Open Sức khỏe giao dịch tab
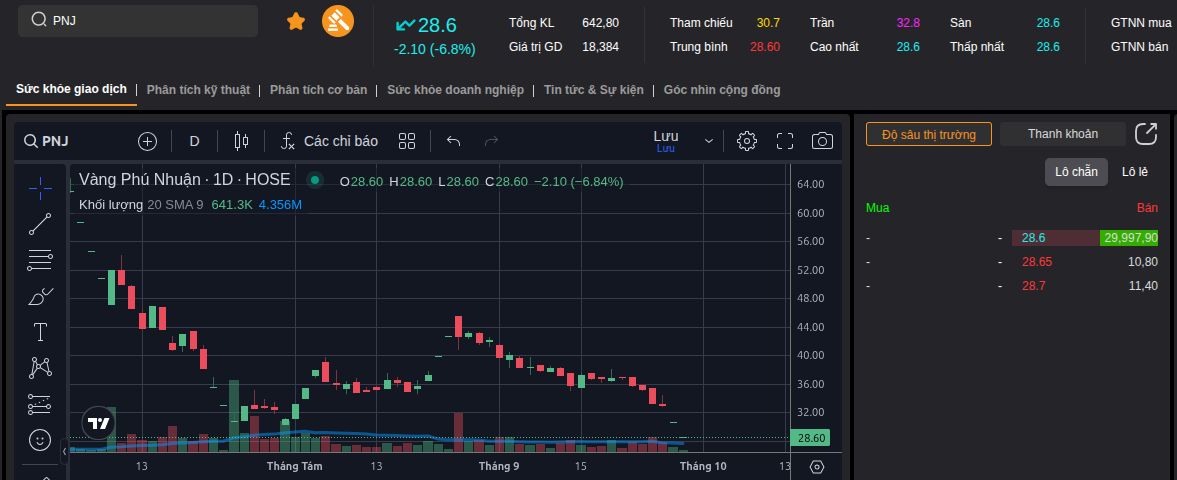The width and height of the screenshot is (1177, 480). [x=71, y=89]
